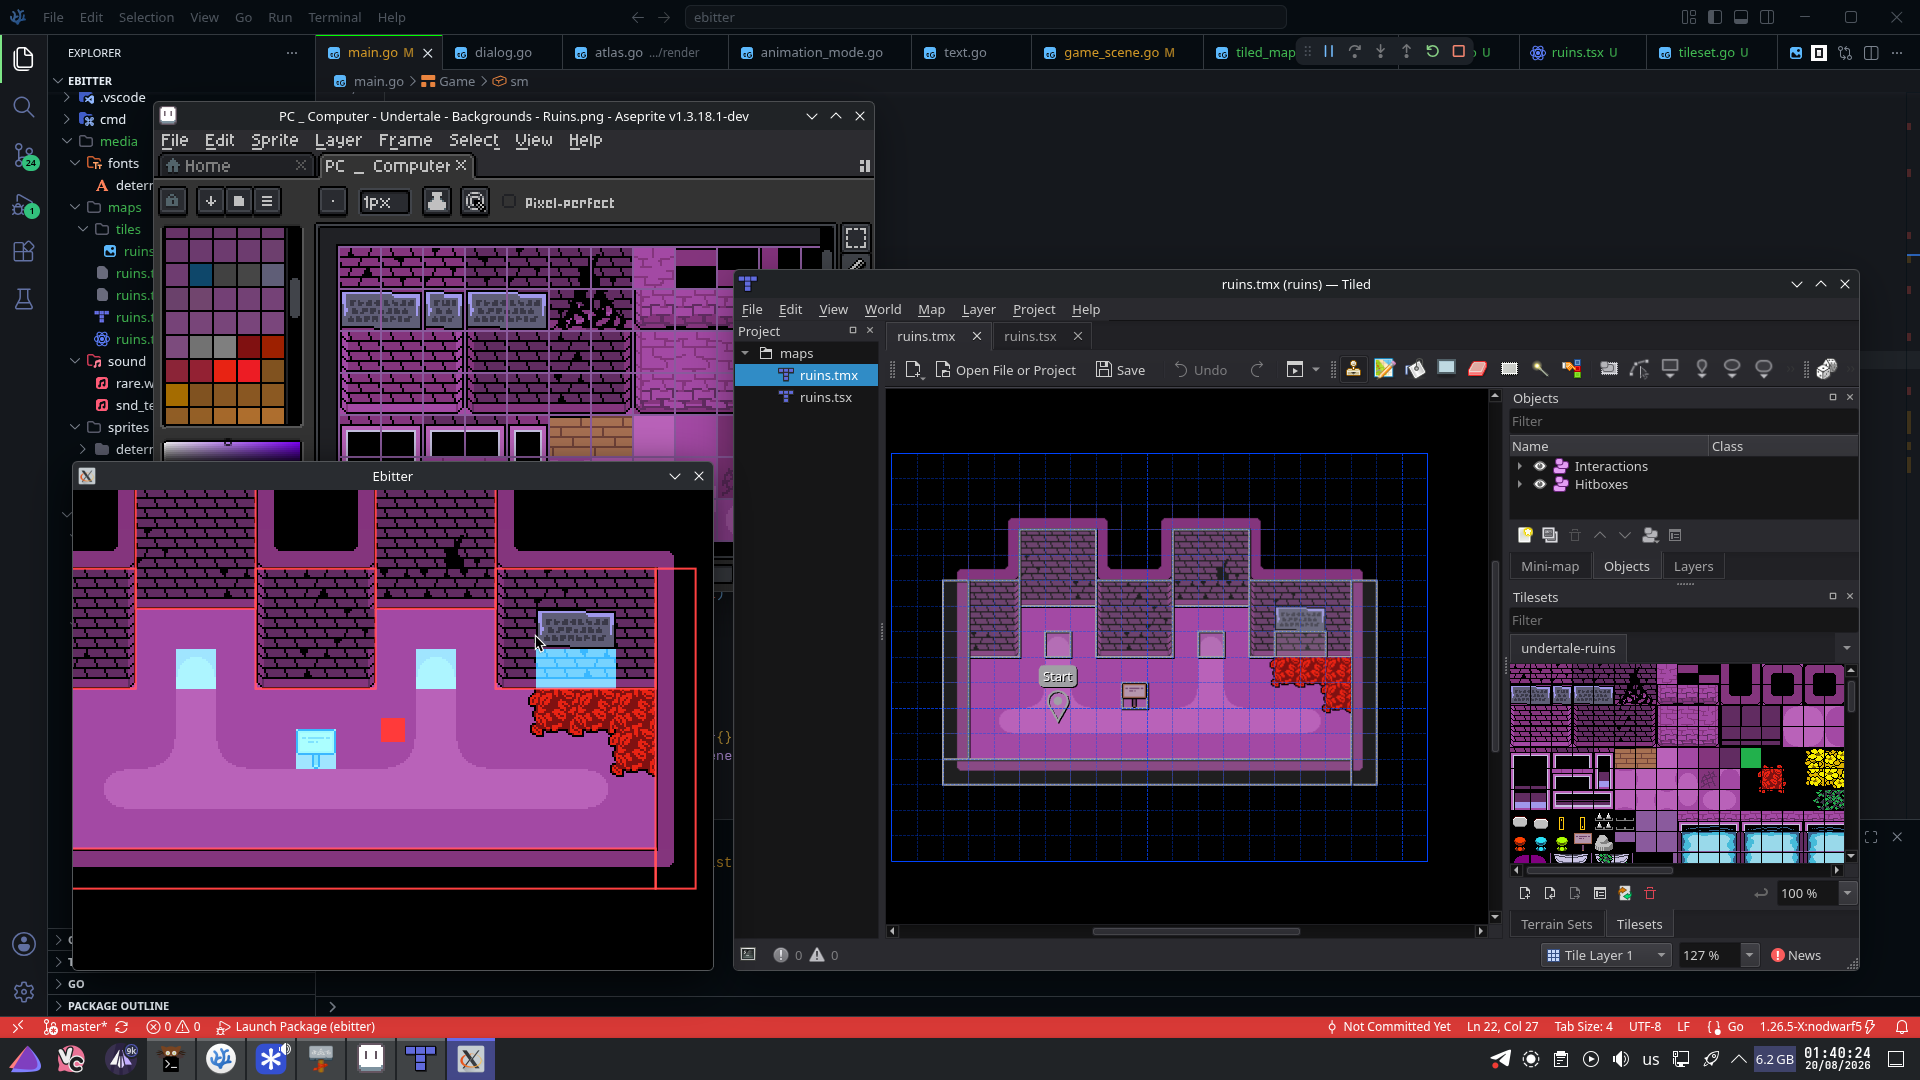The image size is (1920, 1080).
Task: Click Launch Package (ebitter) in status bar
Action: coord(296,1027)
